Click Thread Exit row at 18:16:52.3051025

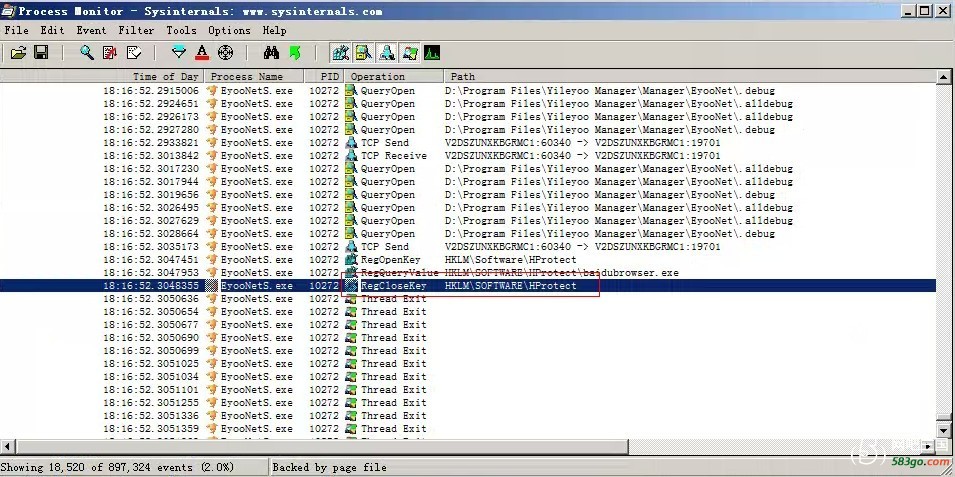pos(468,363)
